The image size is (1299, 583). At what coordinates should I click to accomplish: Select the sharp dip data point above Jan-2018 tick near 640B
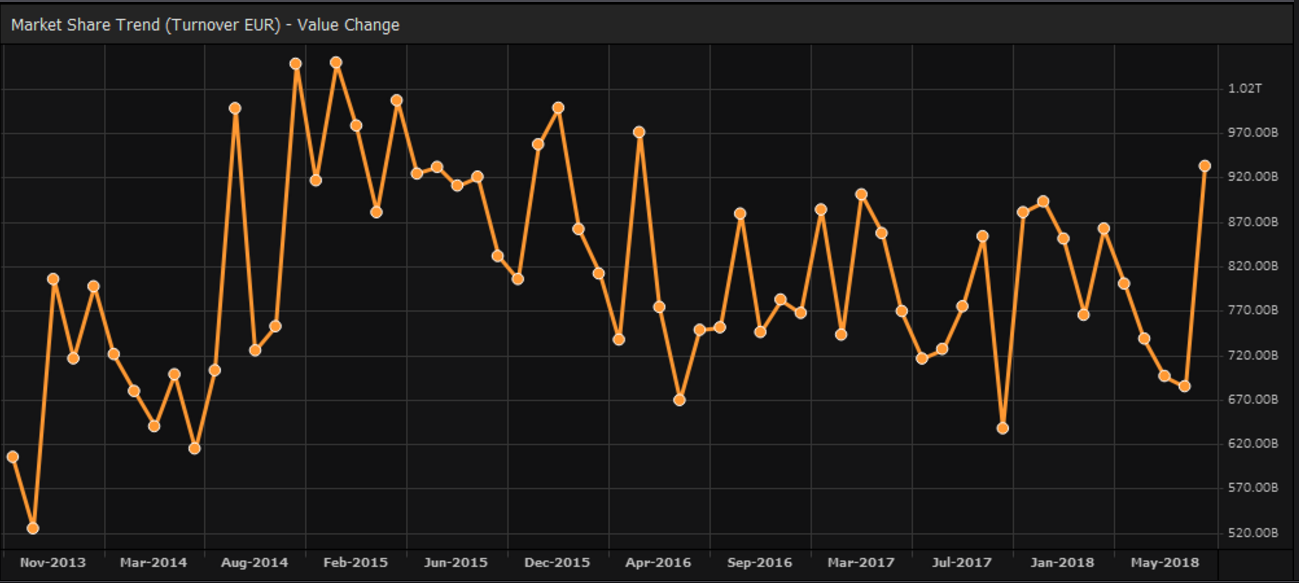pyautogui.click(x=1003, y=428)
